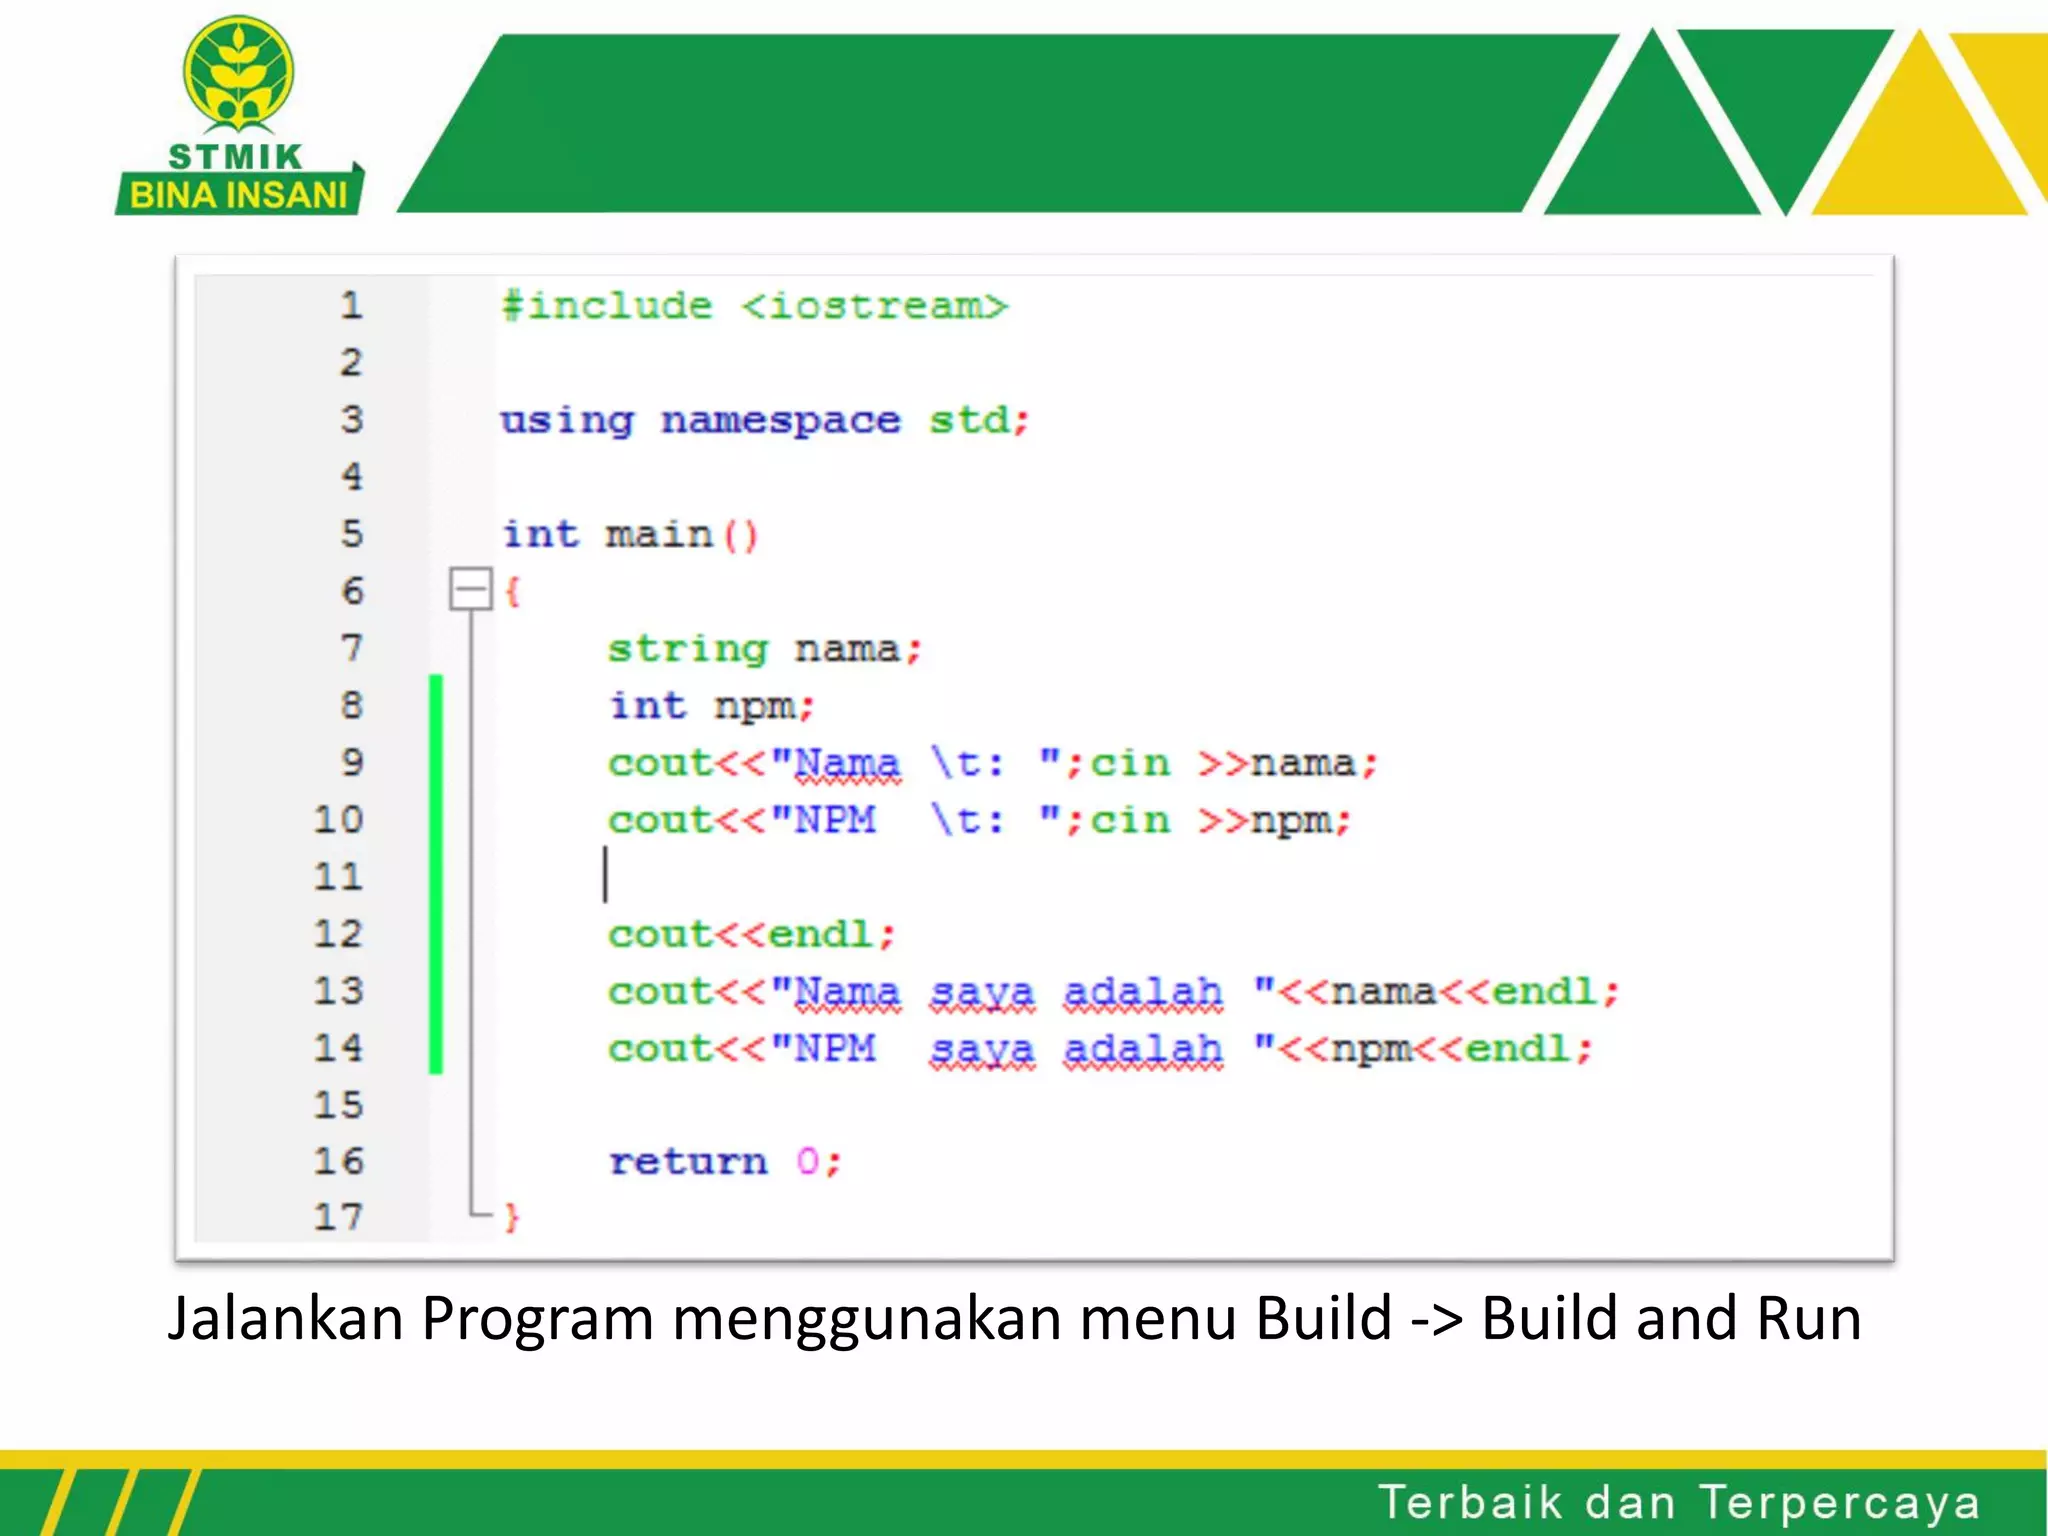This screenshot has width=2048, height=1536.
Task: Click line number 5 in gutter
Action: click(x=351, y=533)
